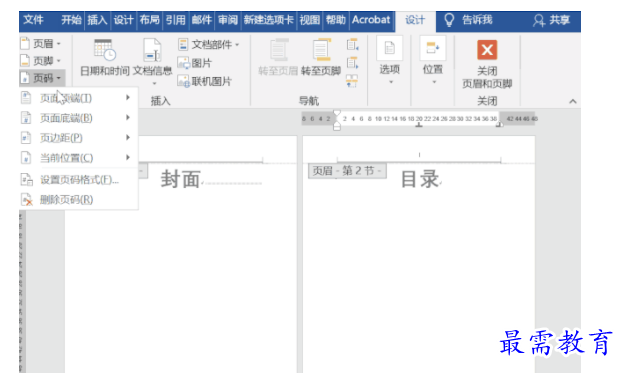Choose 删除页码(R) menu item
621x374 pixels.
click(78, 200)
